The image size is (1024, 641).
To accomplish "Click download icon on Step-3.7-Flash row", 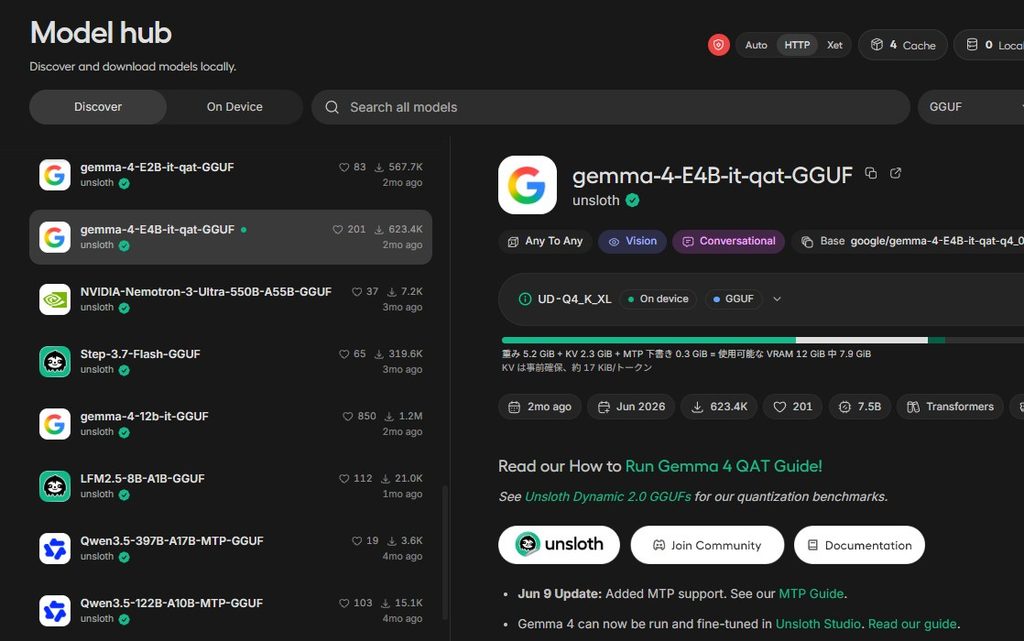I will 379,354.
